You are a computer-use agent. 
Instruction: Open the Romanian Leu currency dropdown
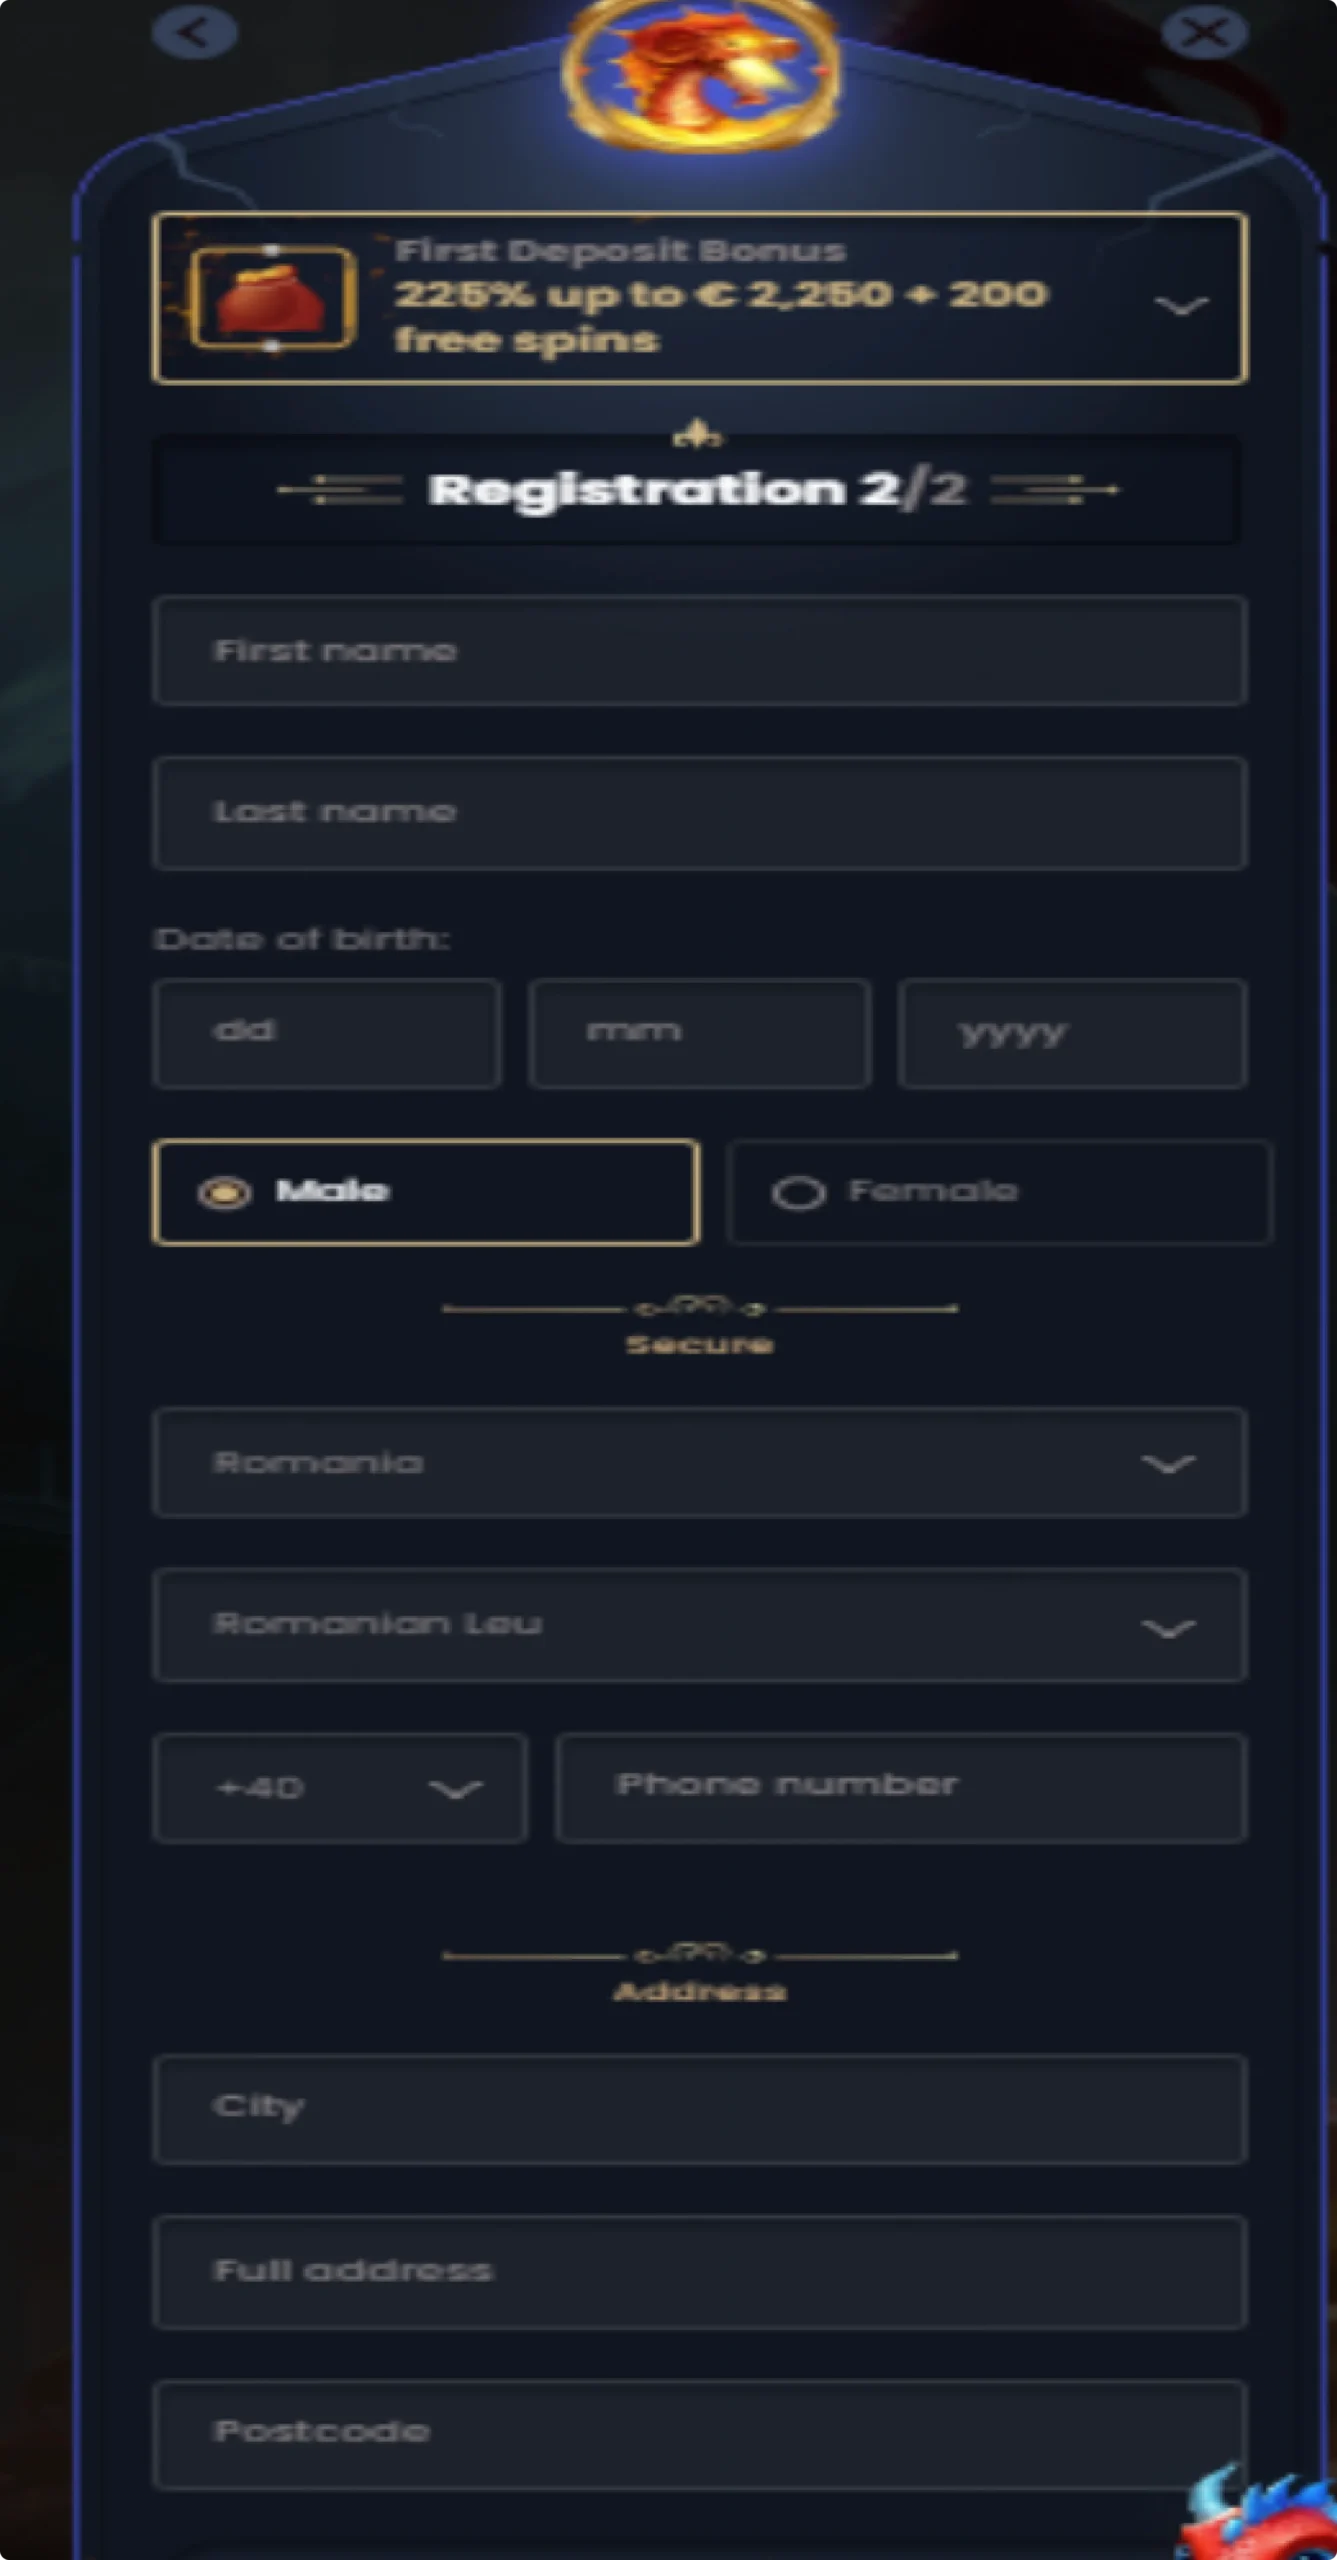699,1625
